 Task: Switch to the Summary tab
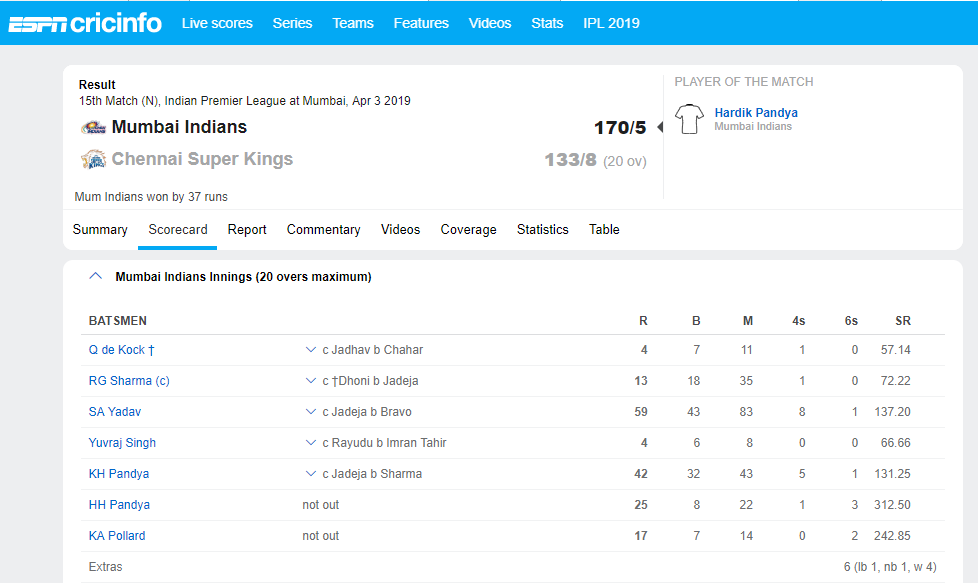(100, 229)
